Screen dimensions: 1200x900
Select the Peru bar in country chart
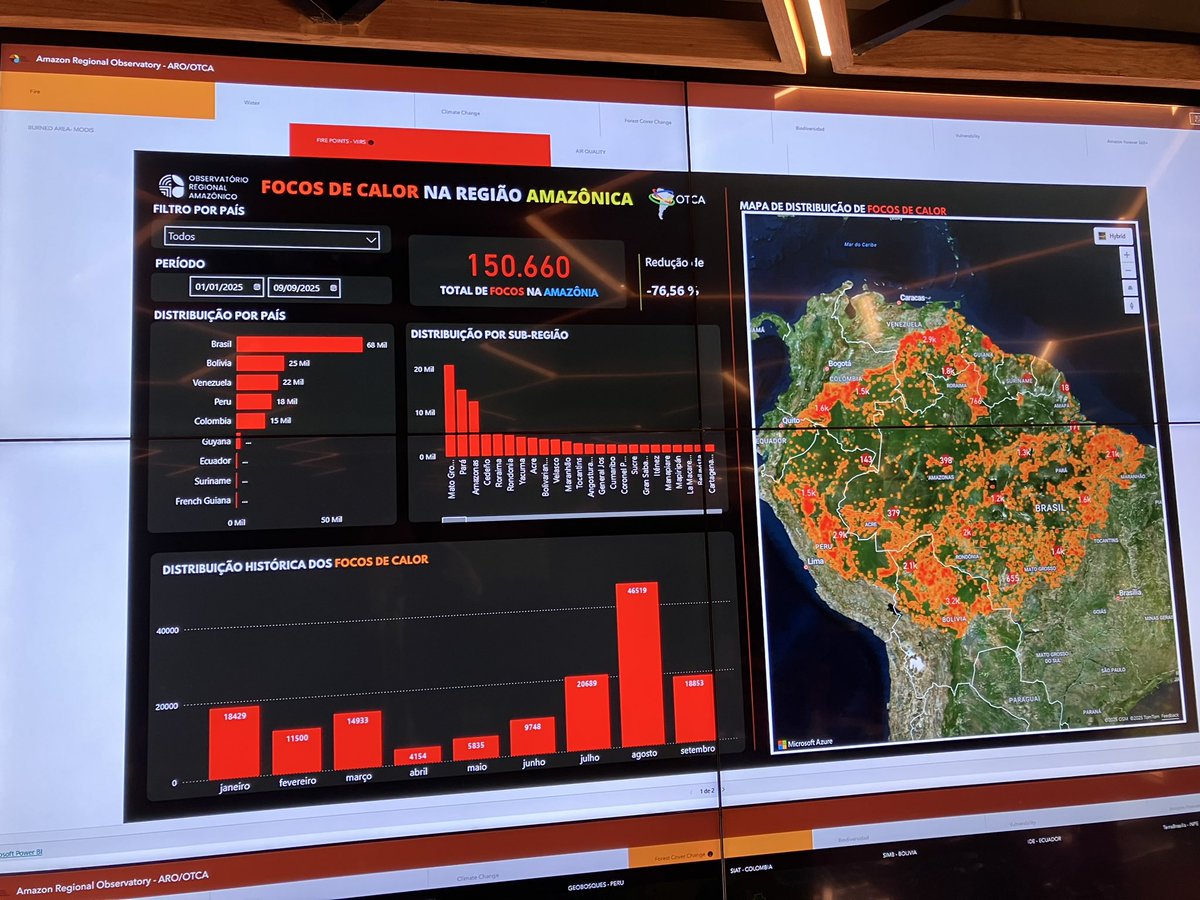pos(253,402)
